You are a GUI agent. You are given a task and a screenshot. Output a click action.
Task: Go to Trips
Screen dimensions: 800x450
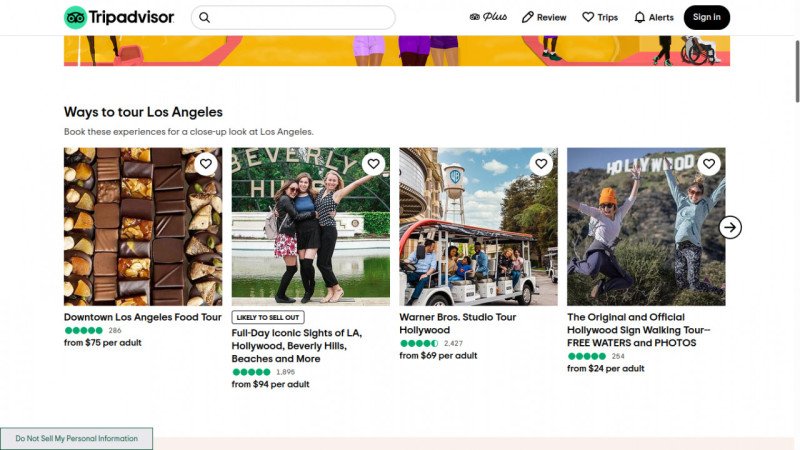[600, 17]
